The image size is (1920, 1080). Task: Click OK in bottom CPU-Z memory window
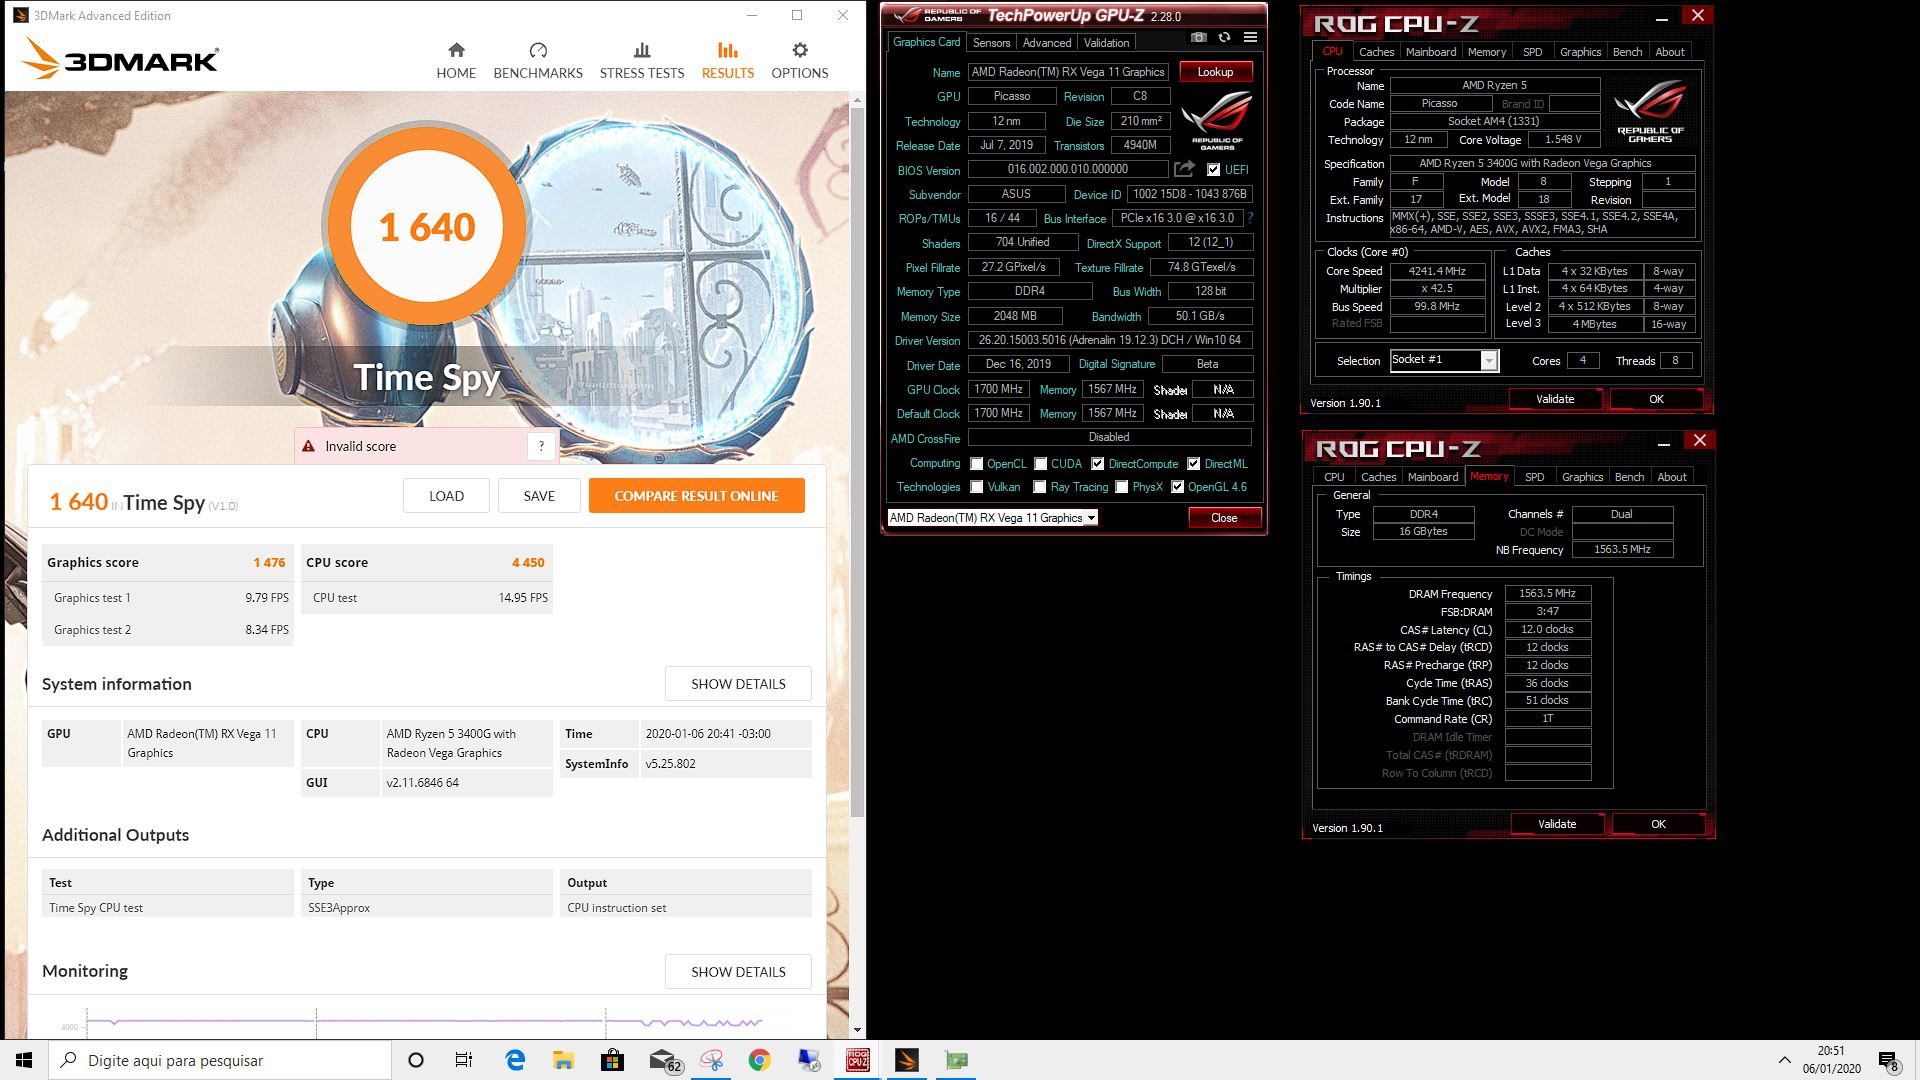pyautogui.click(x=1658, y=824)
